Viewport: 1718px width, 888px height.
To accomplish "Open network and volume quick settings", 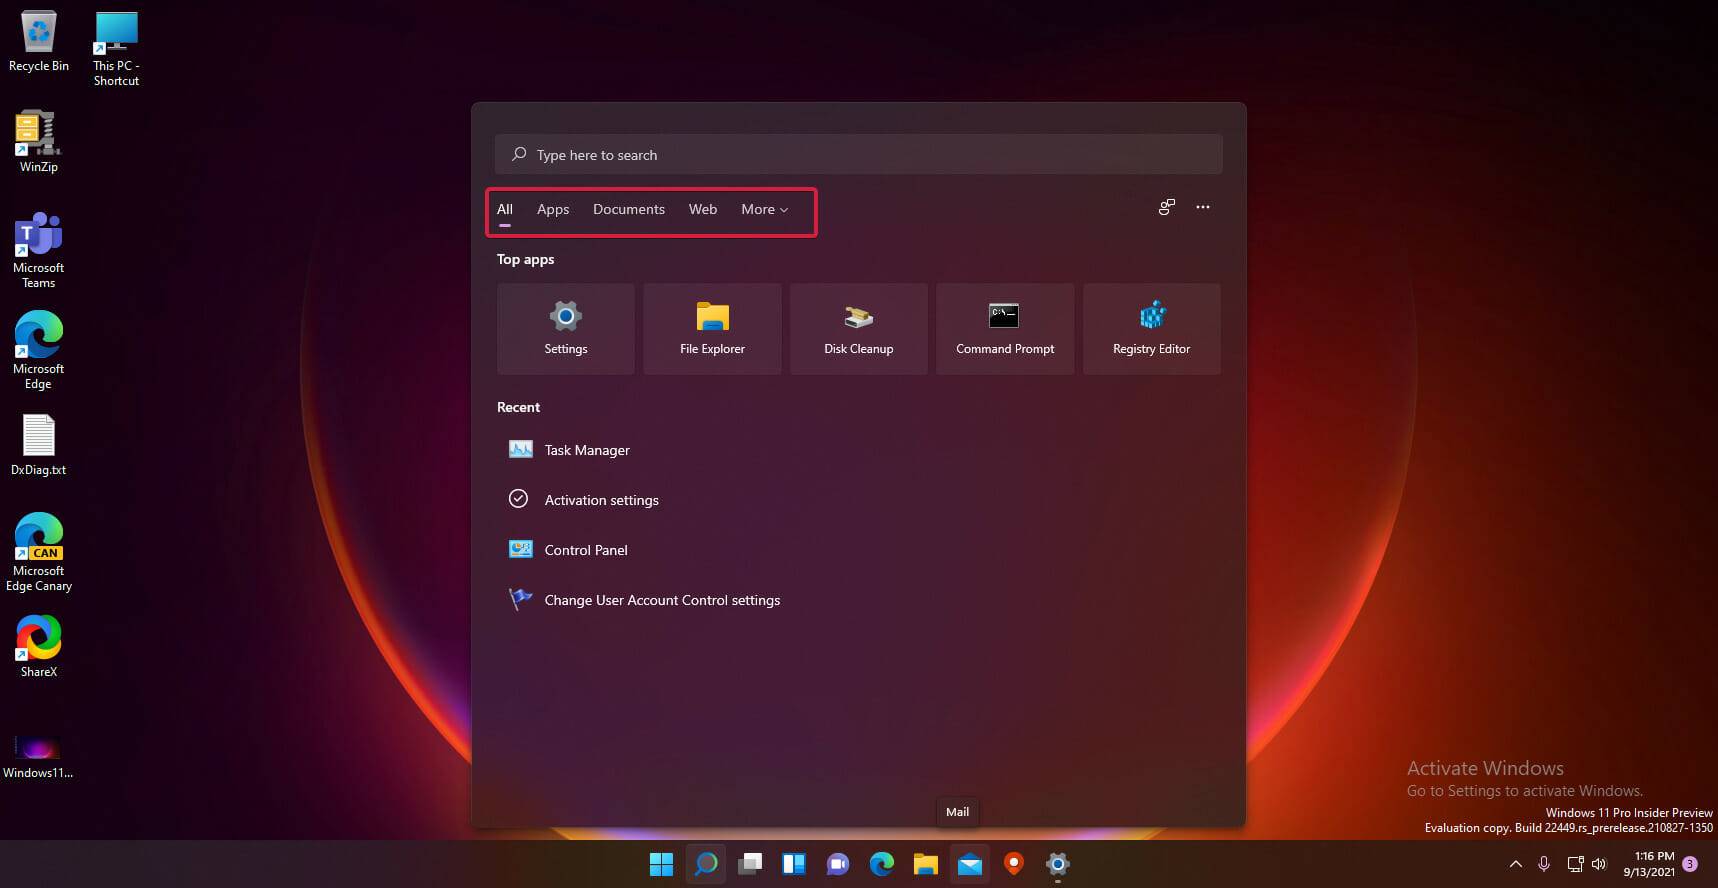I will click(1587, 864).
